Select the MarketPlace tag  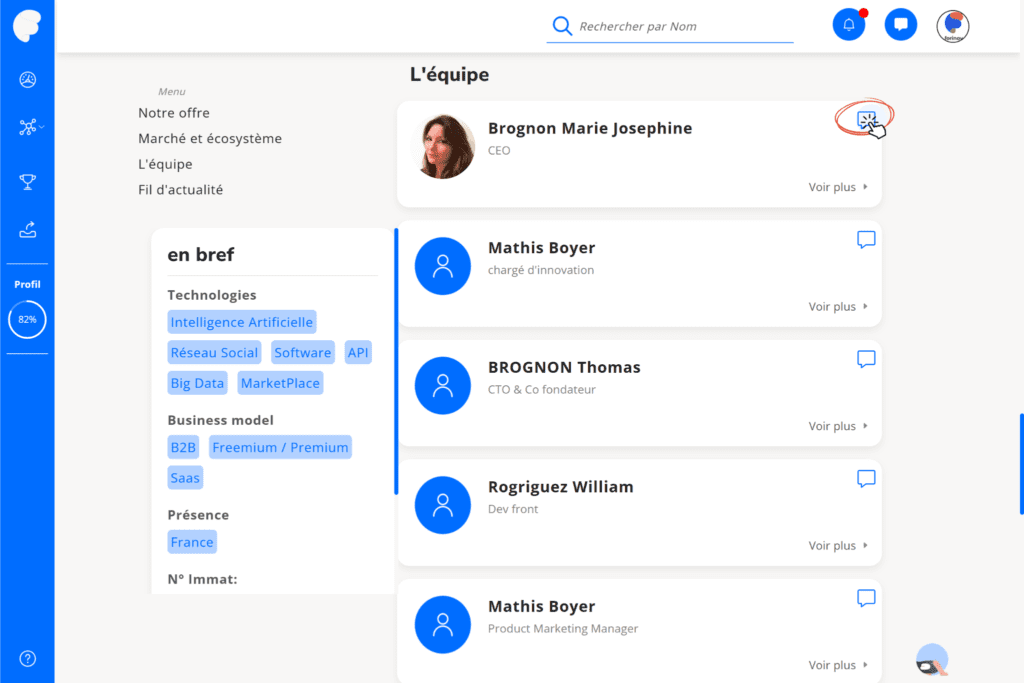coord(280,383)
